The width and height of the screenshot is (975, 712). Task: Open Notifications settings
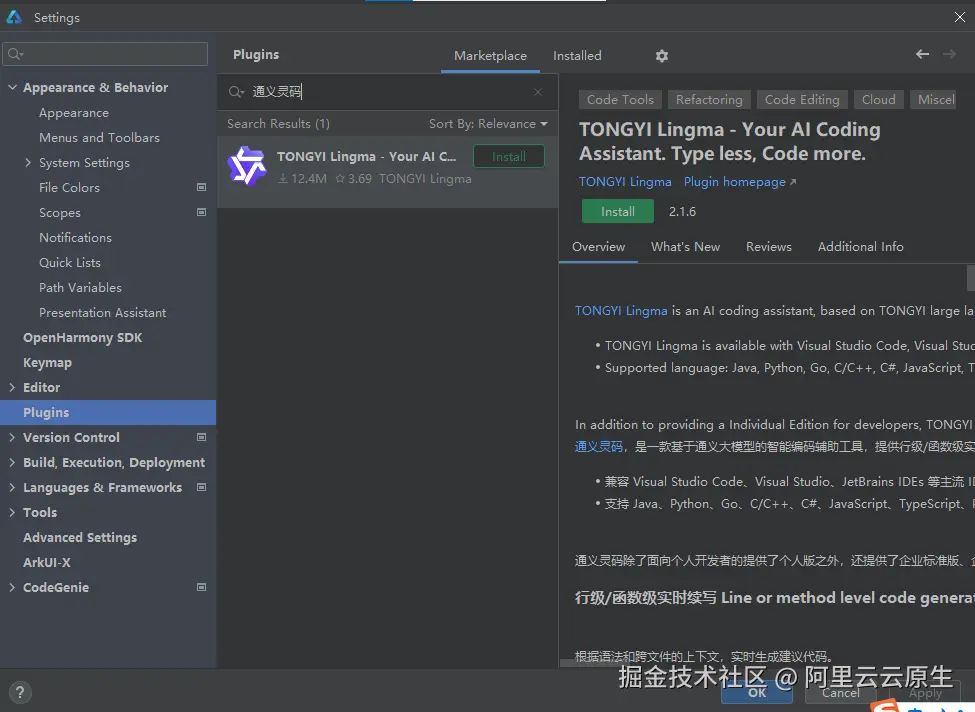75,238
